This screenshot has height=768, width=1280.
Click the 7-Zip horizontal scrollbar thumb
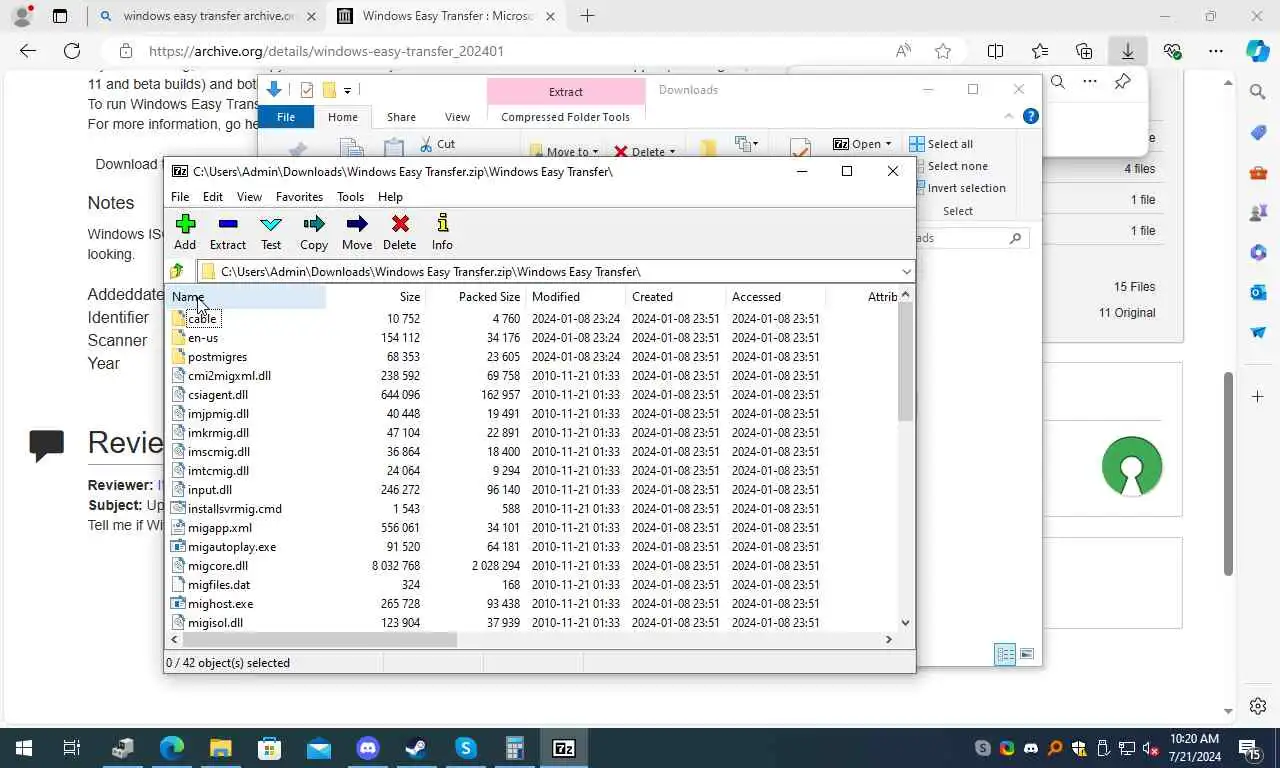pos(319,639)
